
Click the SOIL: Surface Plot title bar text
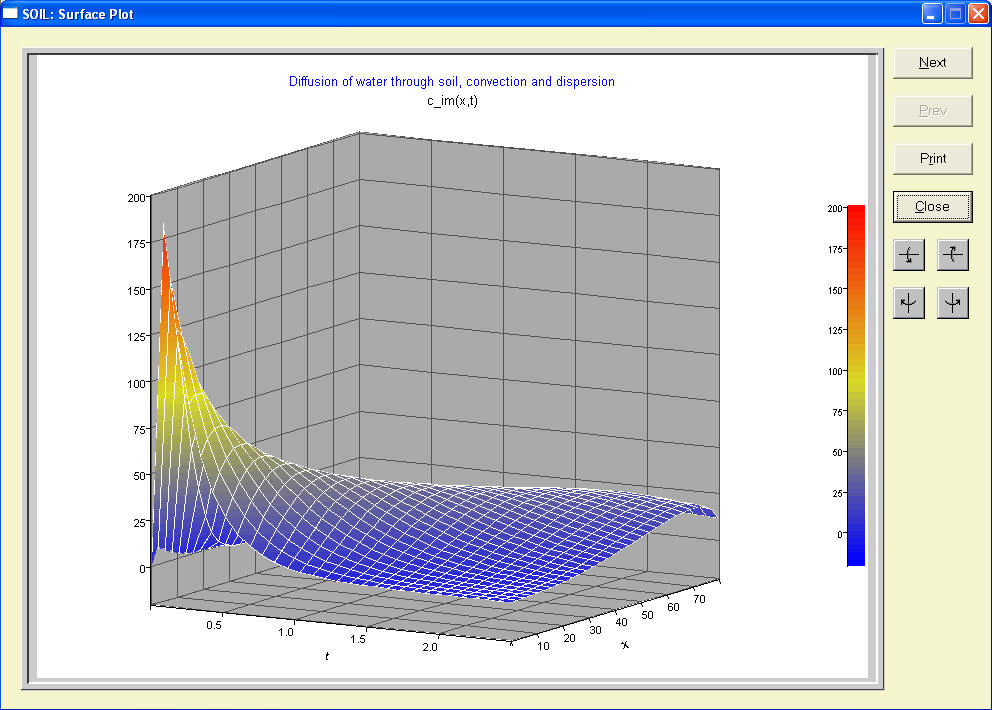tap(78, 14)
